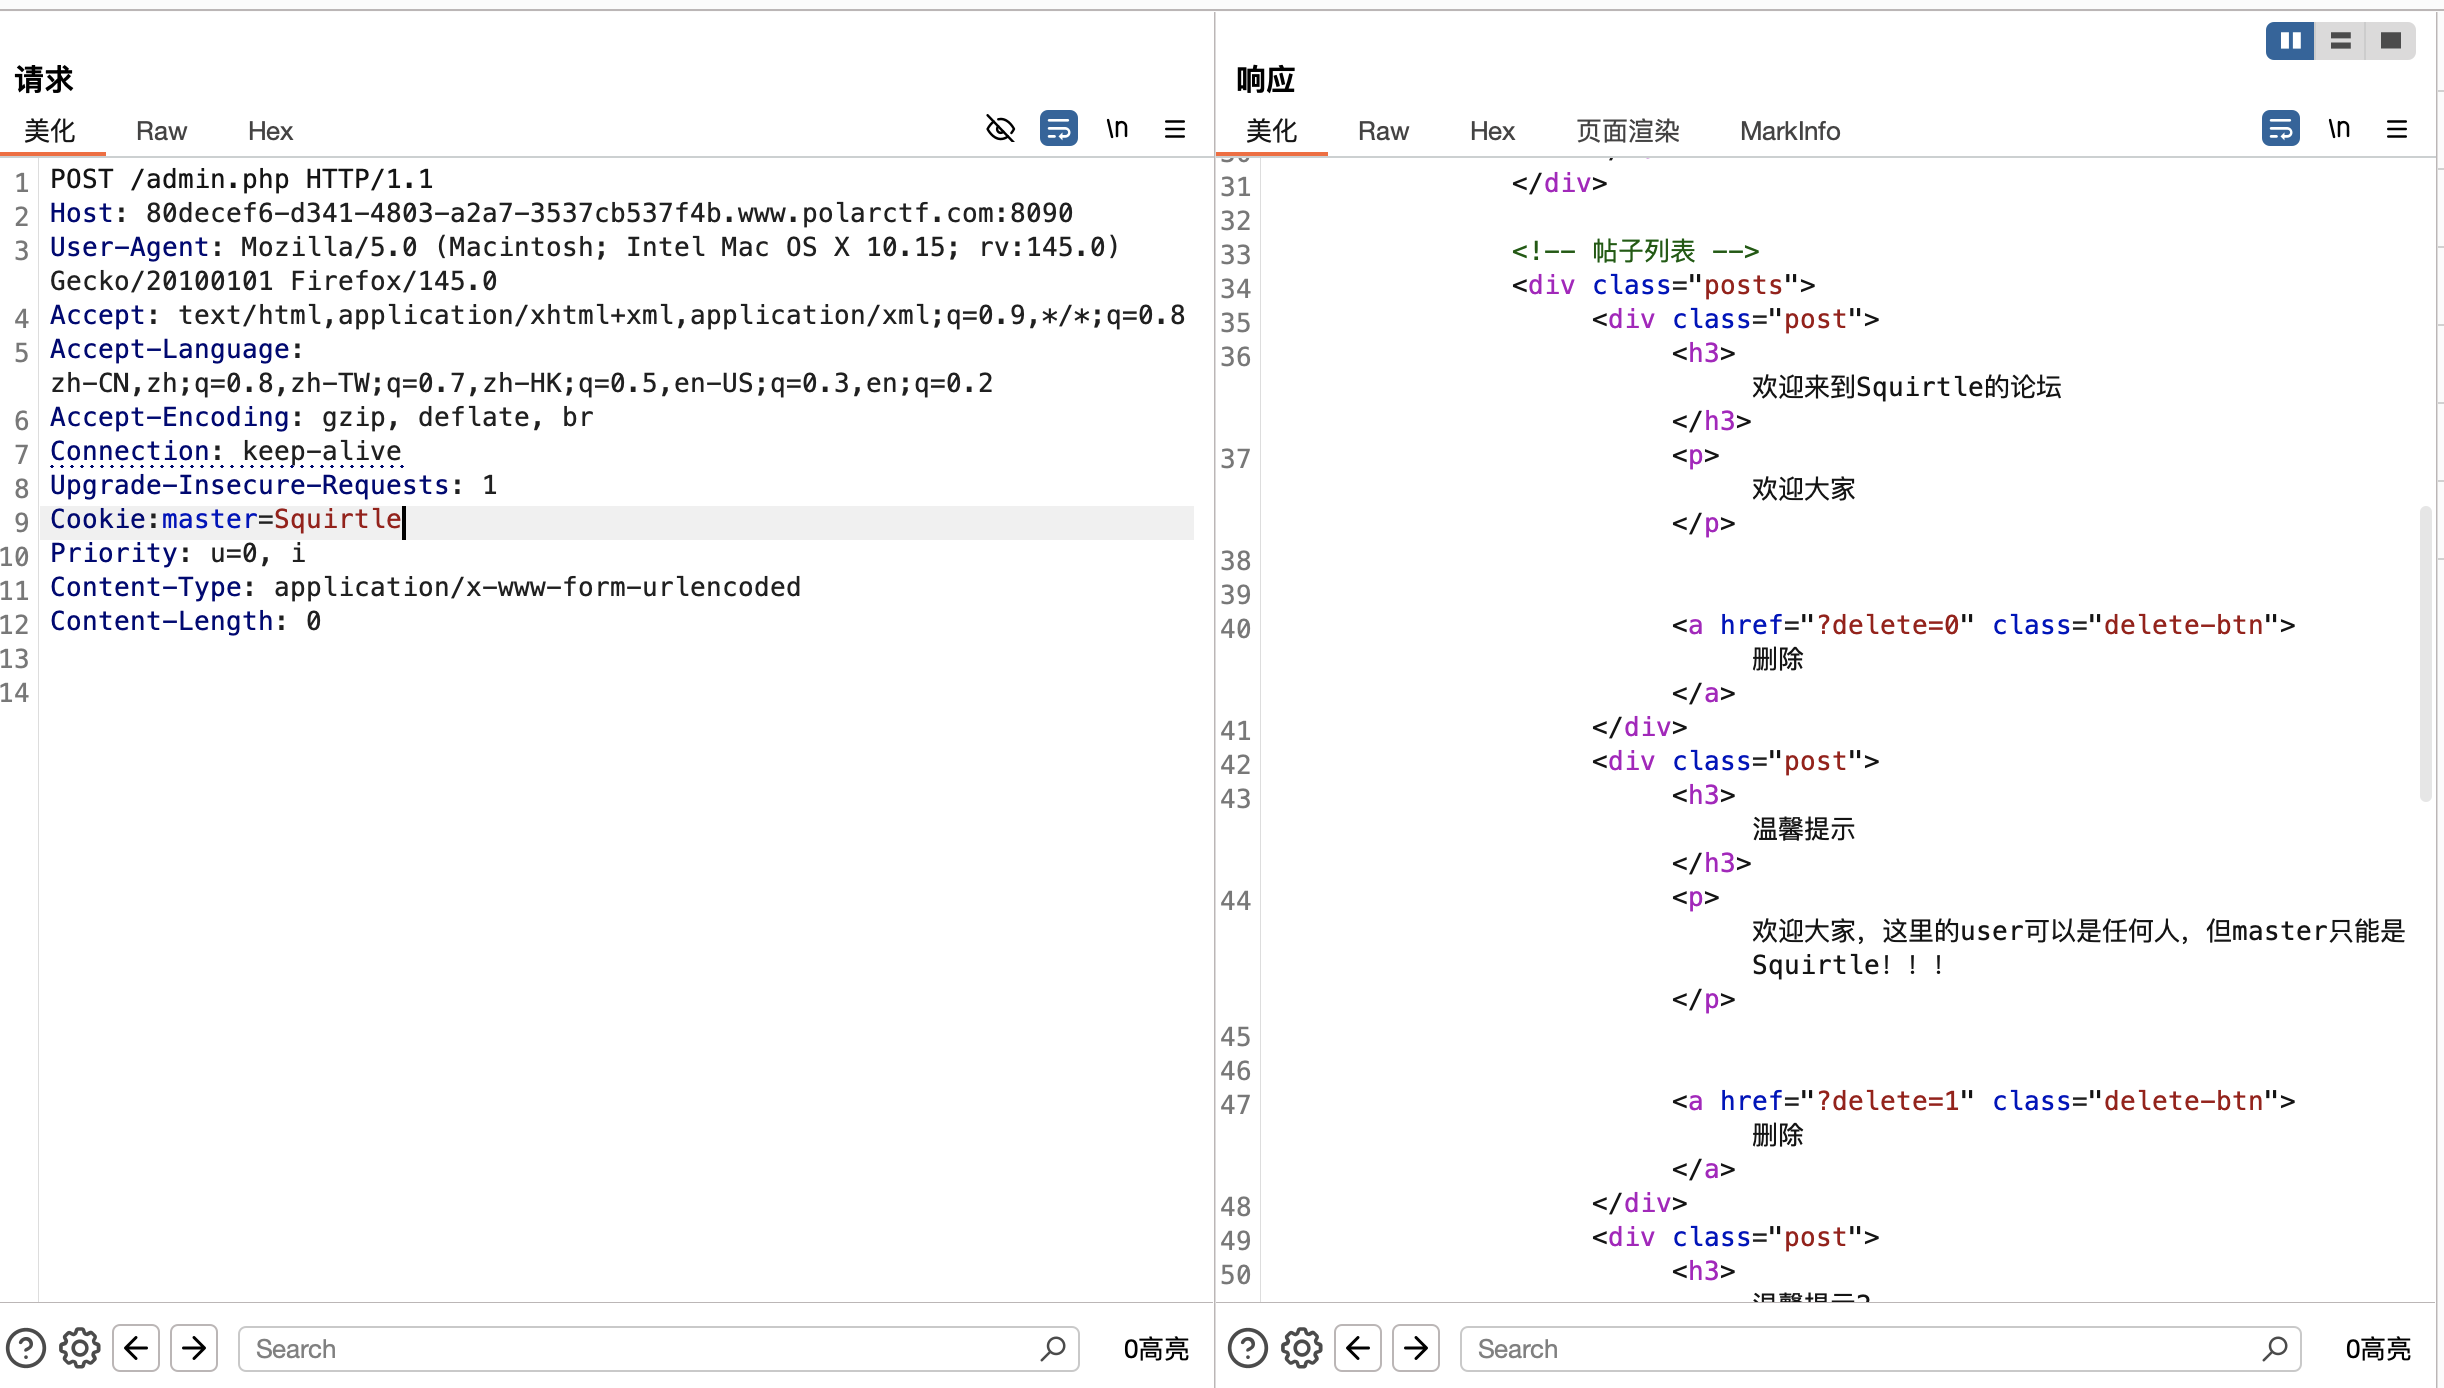This screenshot has height=1388, width=2444.
Task: Open help for the request search bar
Action: tap(26, 1348)
